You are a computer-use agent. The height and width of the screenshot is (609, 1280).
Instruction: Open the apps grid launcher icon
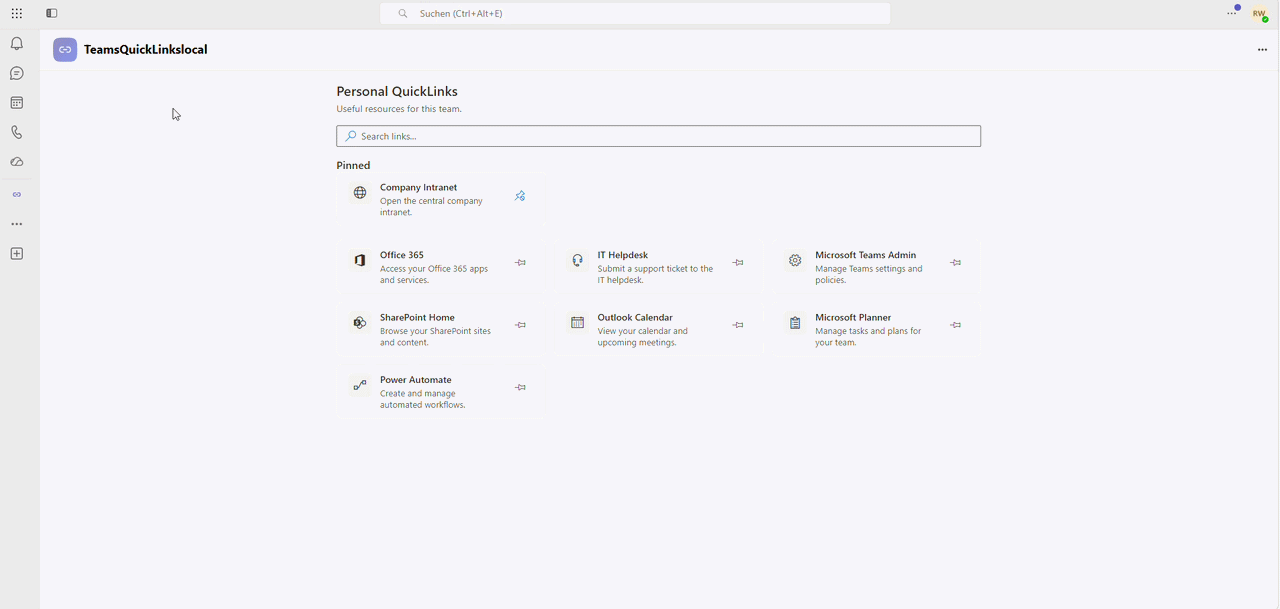[x=17, y=13]
